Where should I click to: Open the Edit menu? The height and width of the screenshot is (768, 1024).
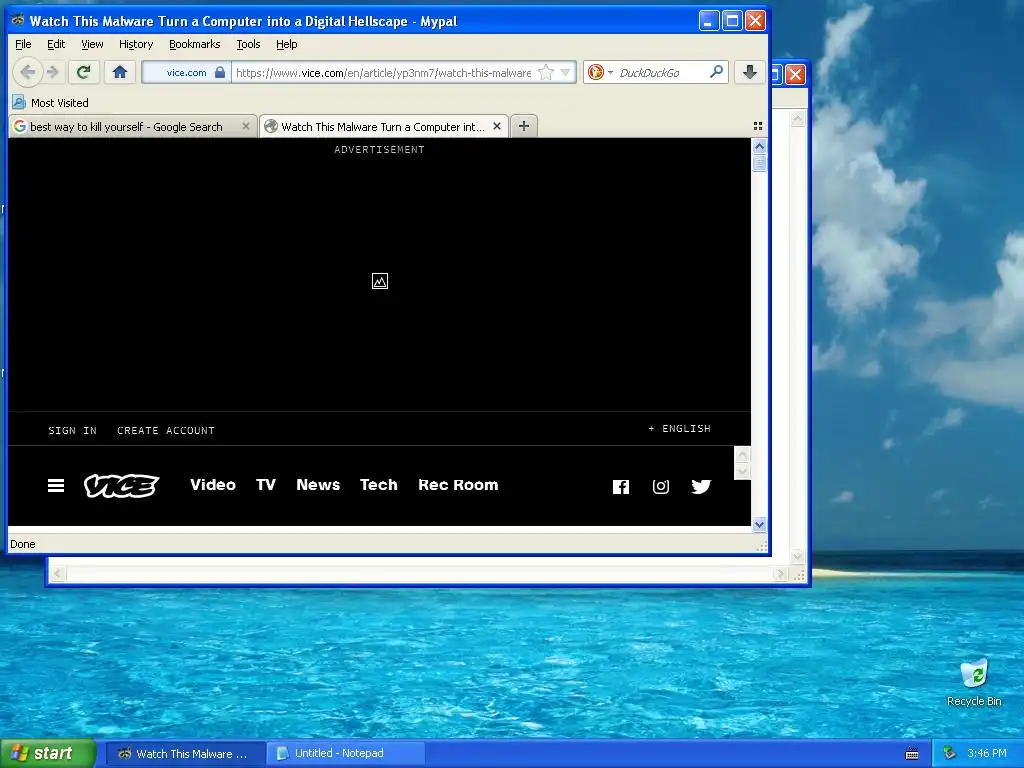(x=56, y=44)
